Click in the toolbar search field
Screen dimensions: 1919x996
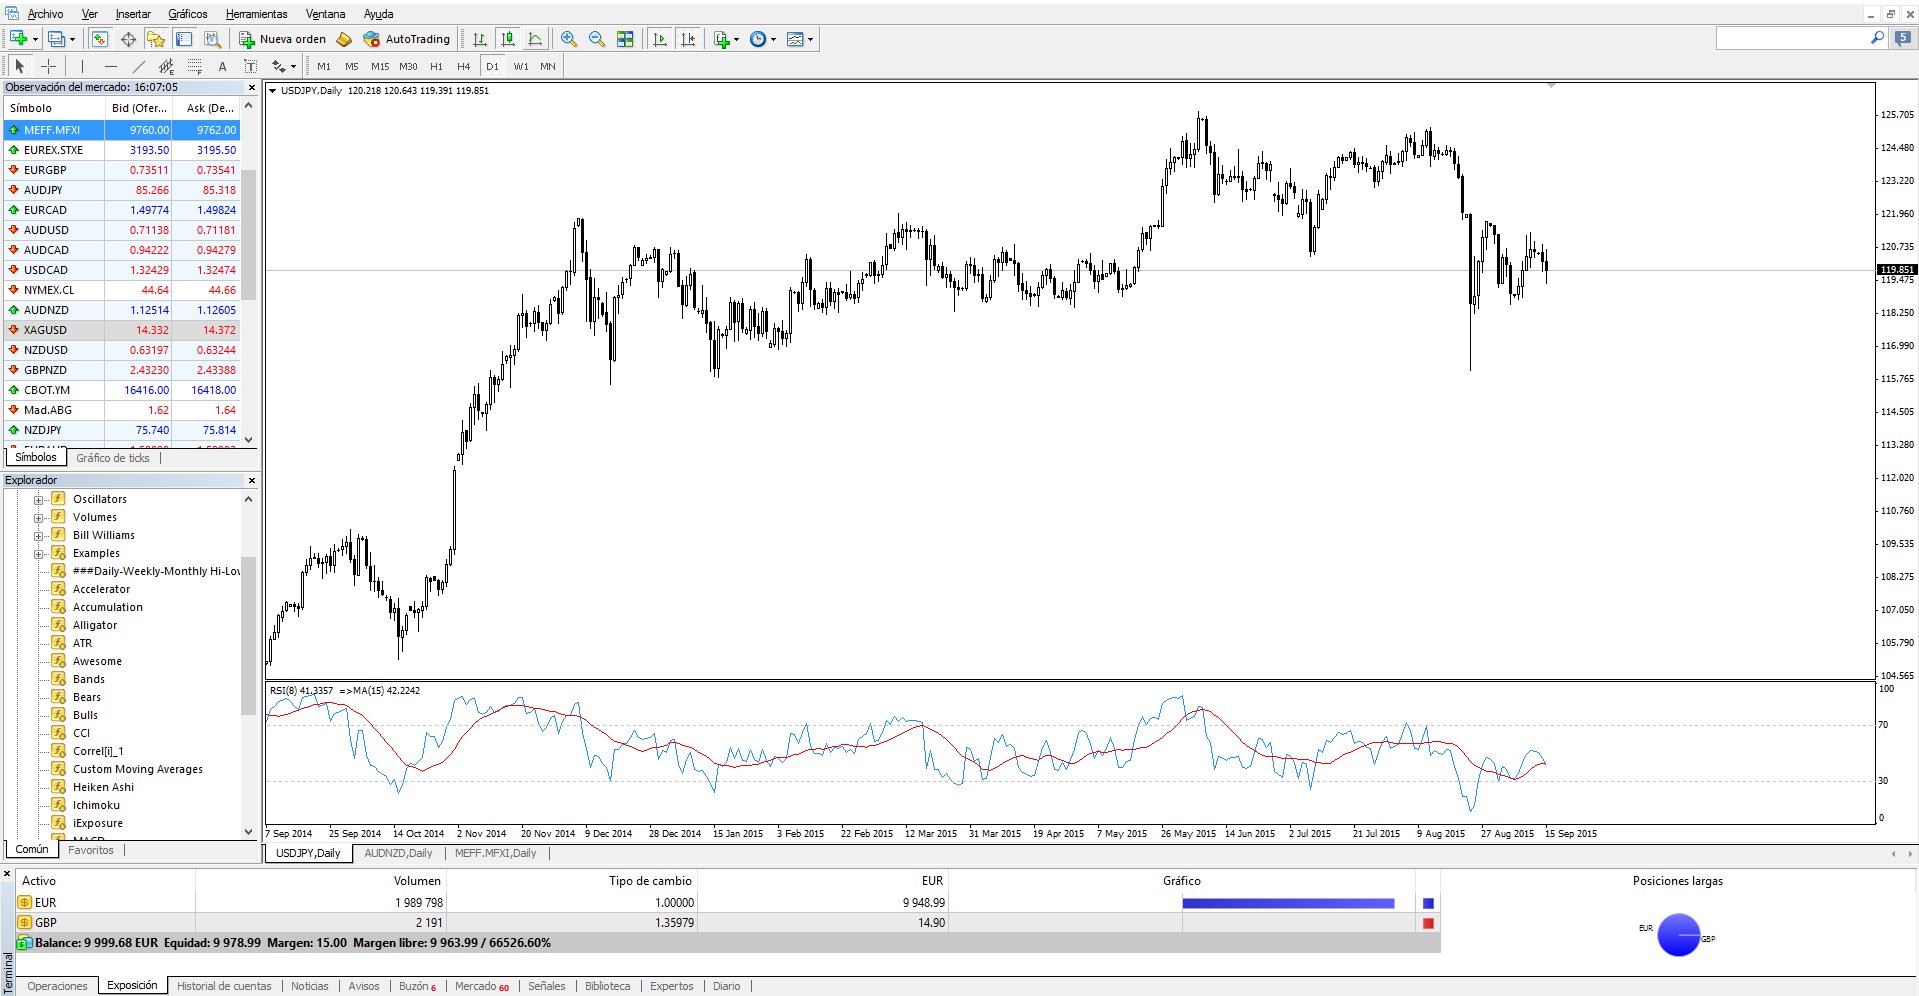(1791, 38)
